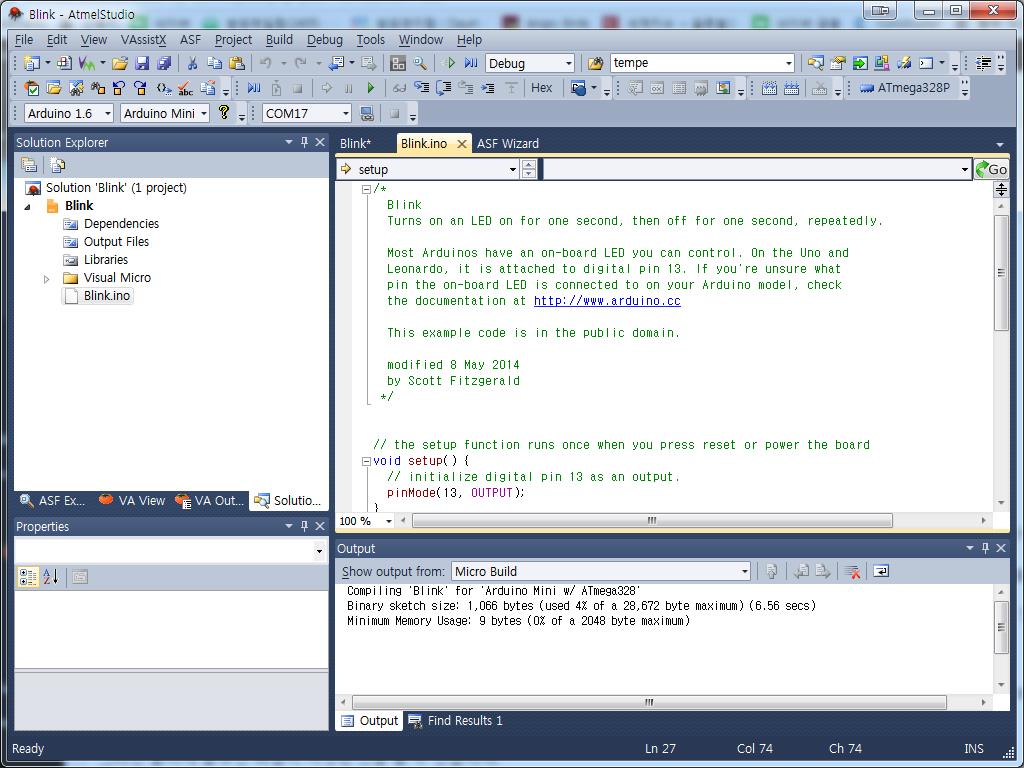1024x768 pixels.
Task: Select Blink.ino in Solution Explorer
Action: point(106,296)
